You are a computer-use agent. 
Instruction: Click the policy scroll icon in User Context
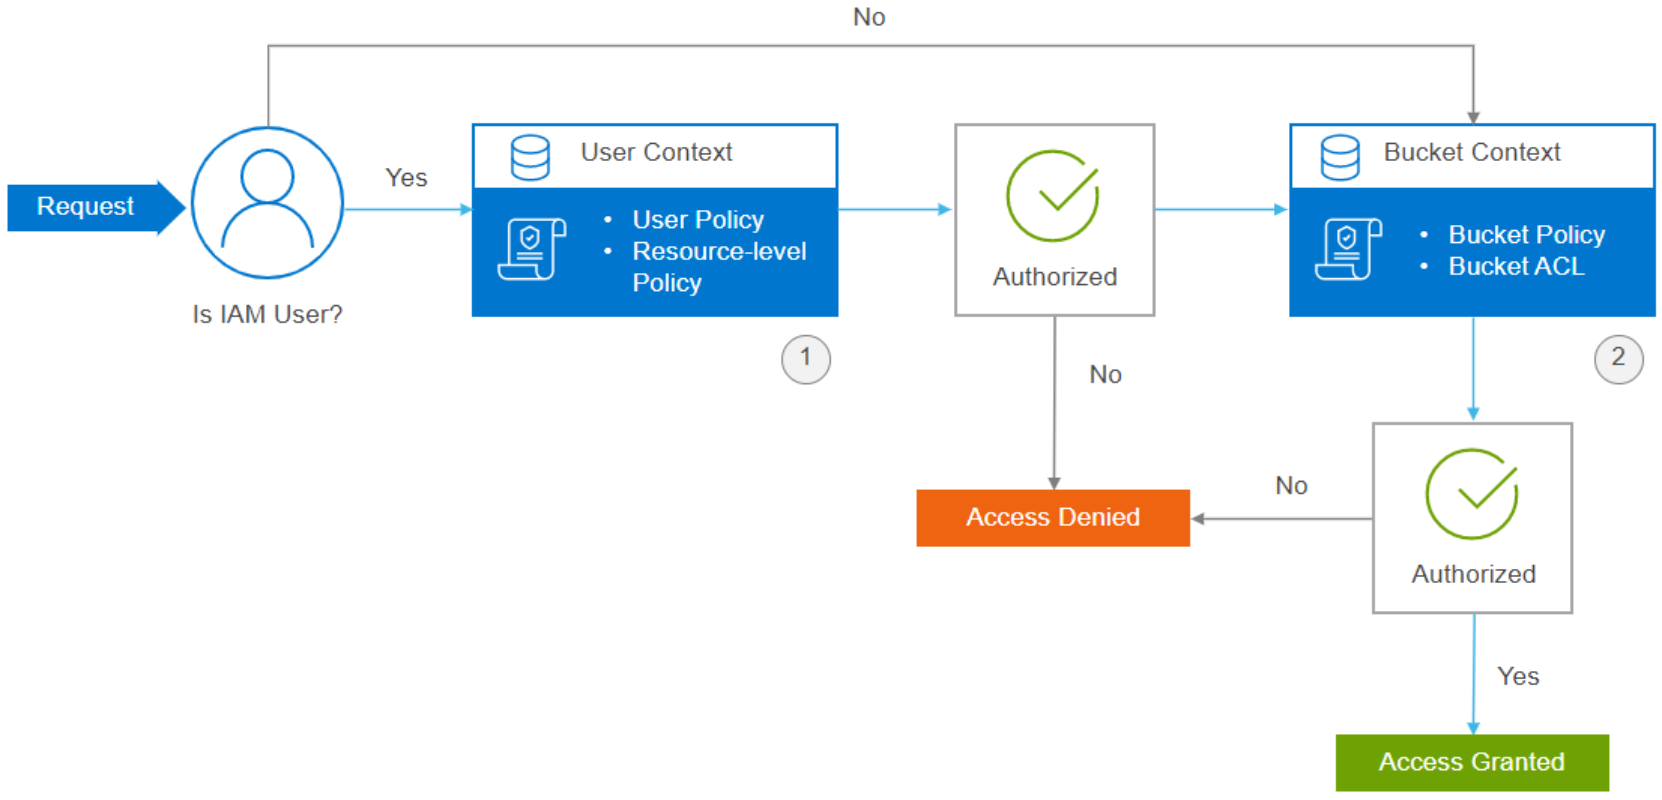[532, 249]
